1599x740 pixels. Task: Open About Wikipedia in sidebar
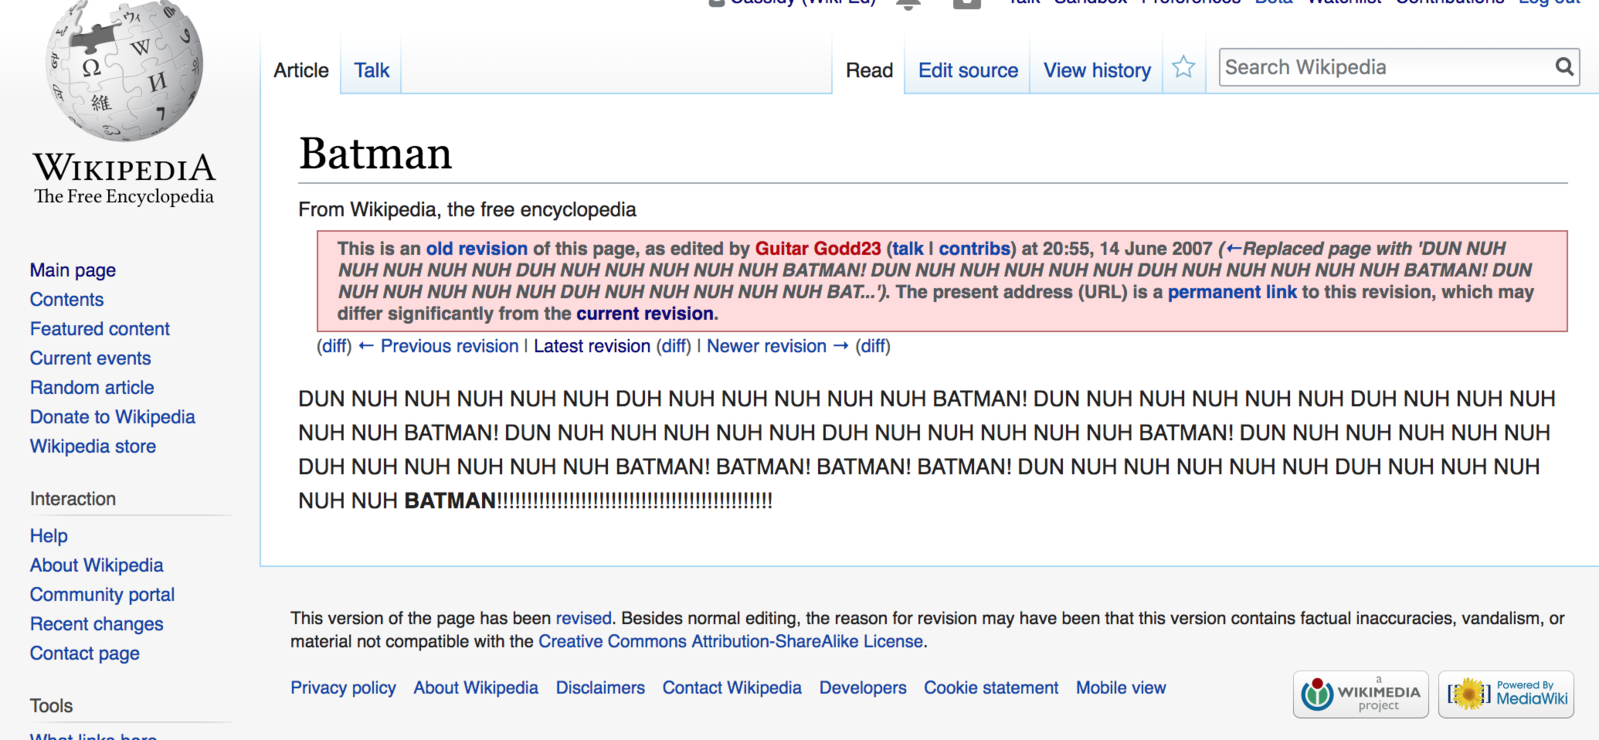[96, 565]
